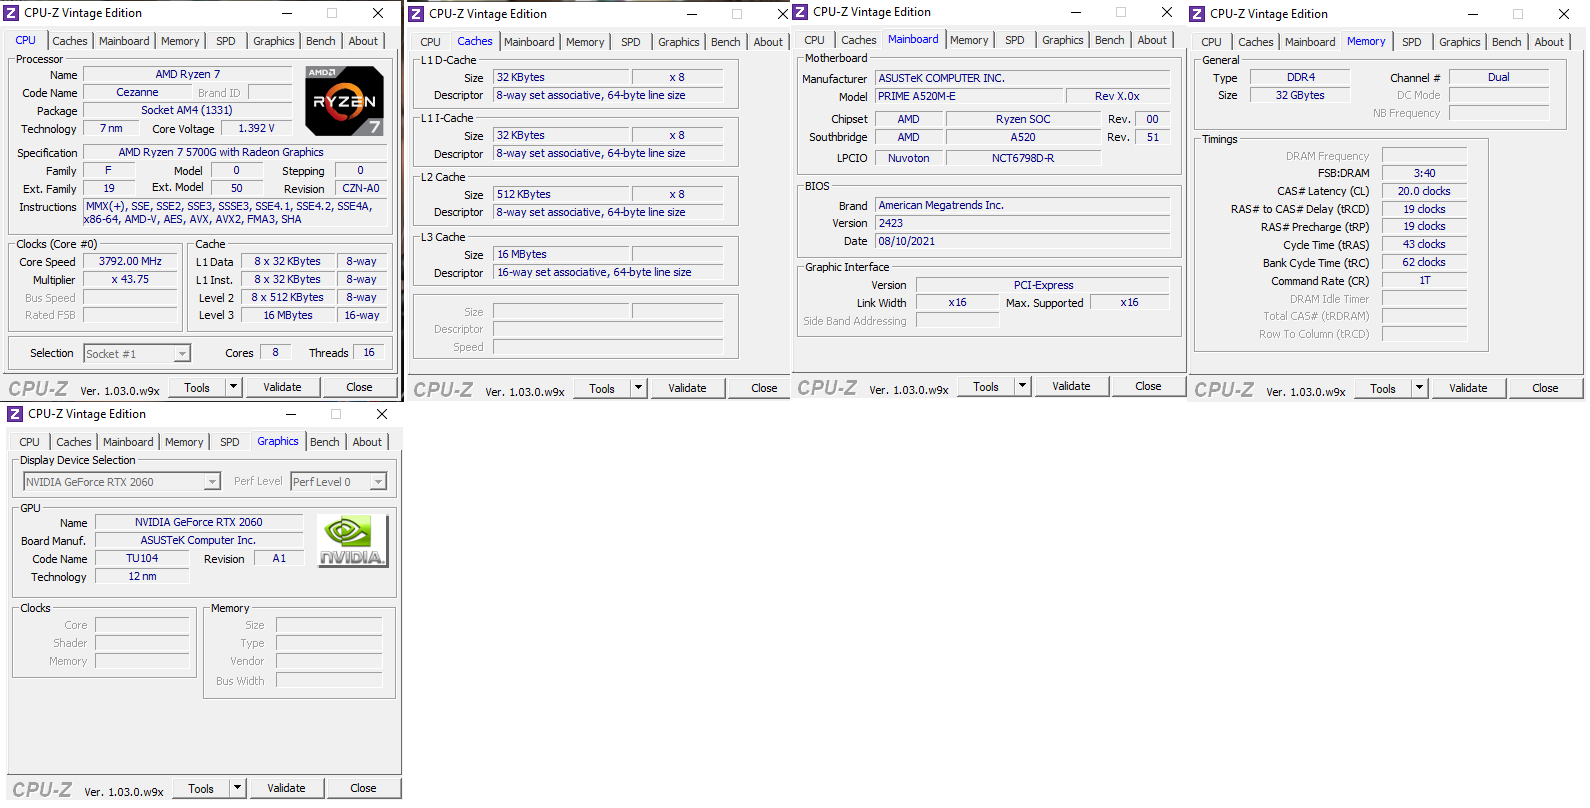The image size is (1590, 808).
Task: Click Validate button in Mainboard window
Action: coord(1071,386)
